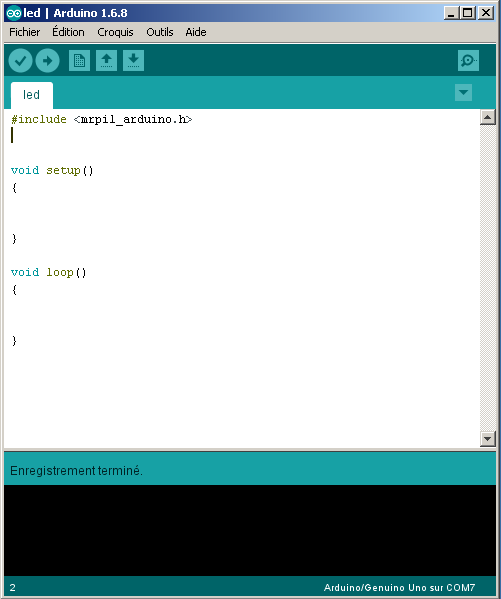Save the sketch with the down-arrow icon
Screen dimensions: 501x599
tap(133, 60)
